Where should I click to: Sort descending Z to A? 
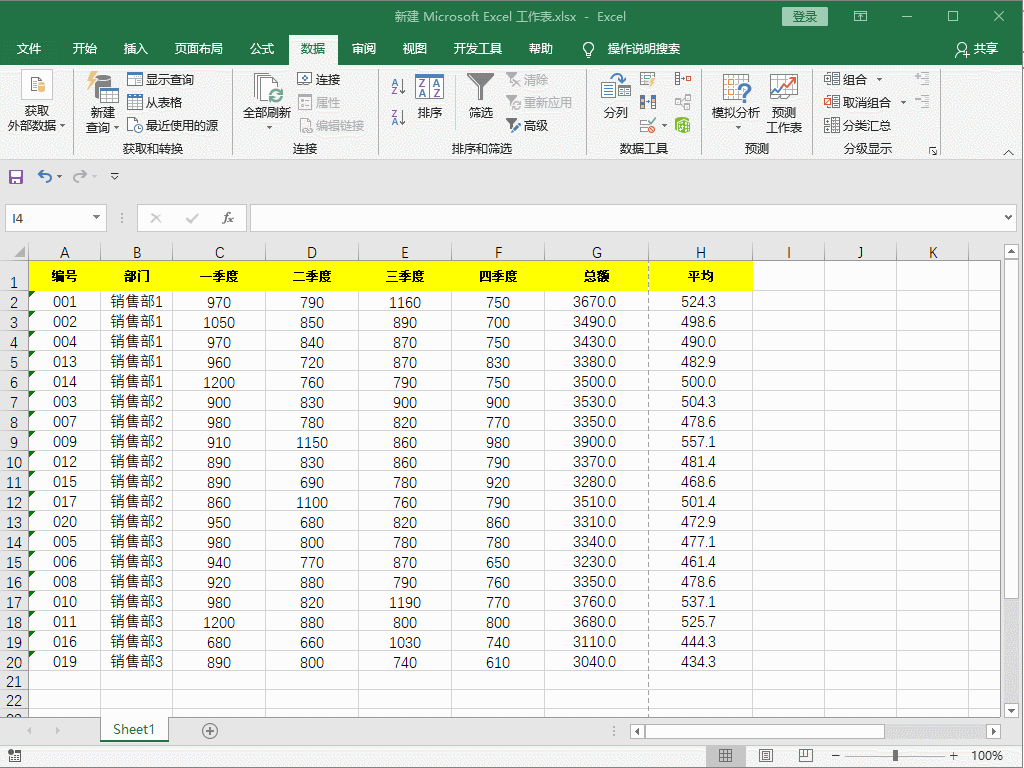[x=398, y=118]
